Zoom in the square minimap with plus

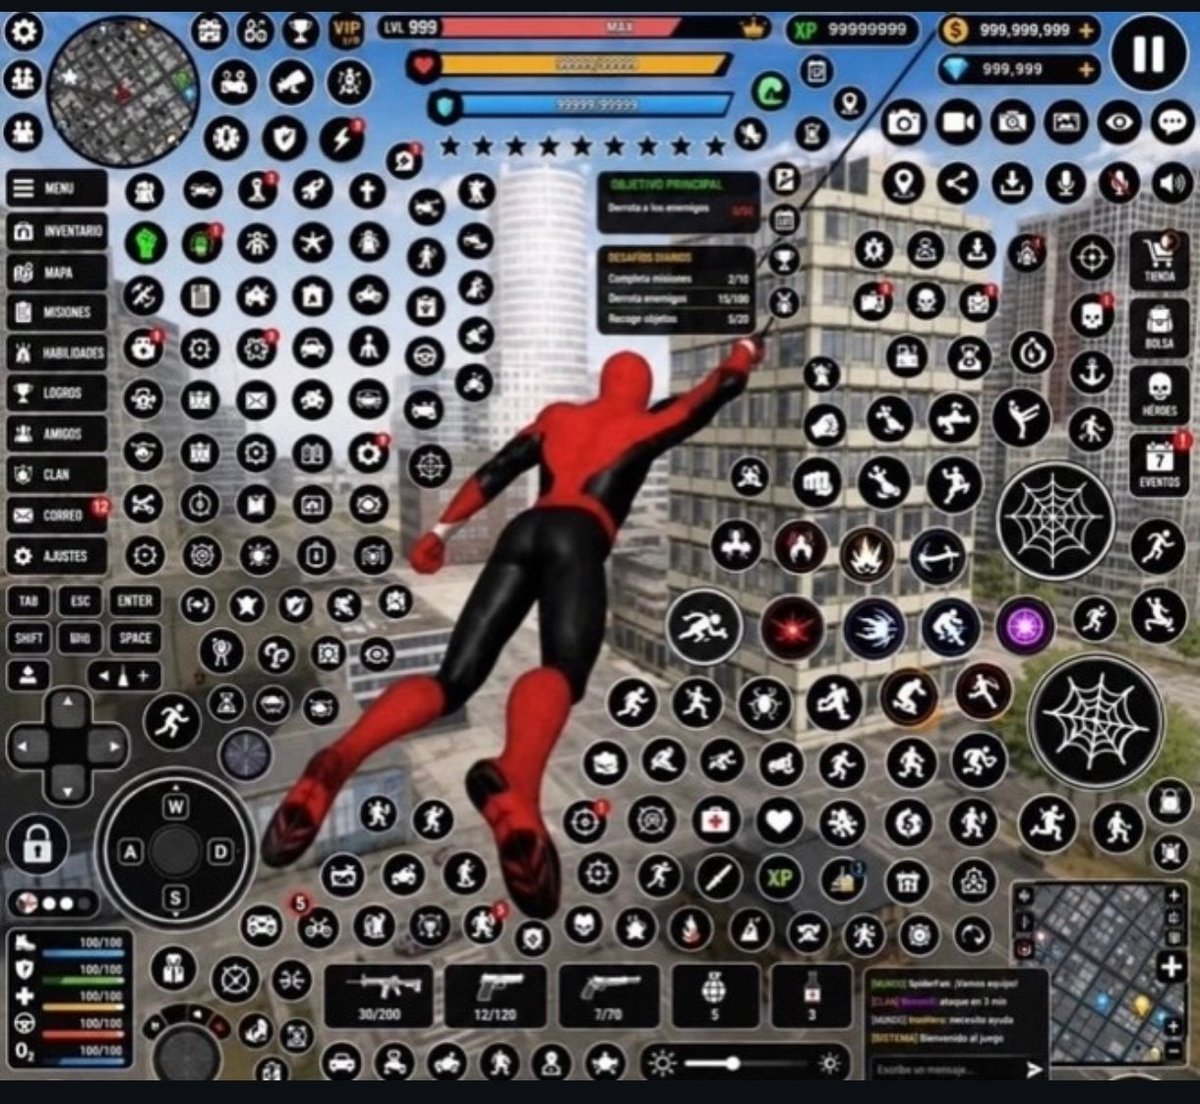[1169, 967]
